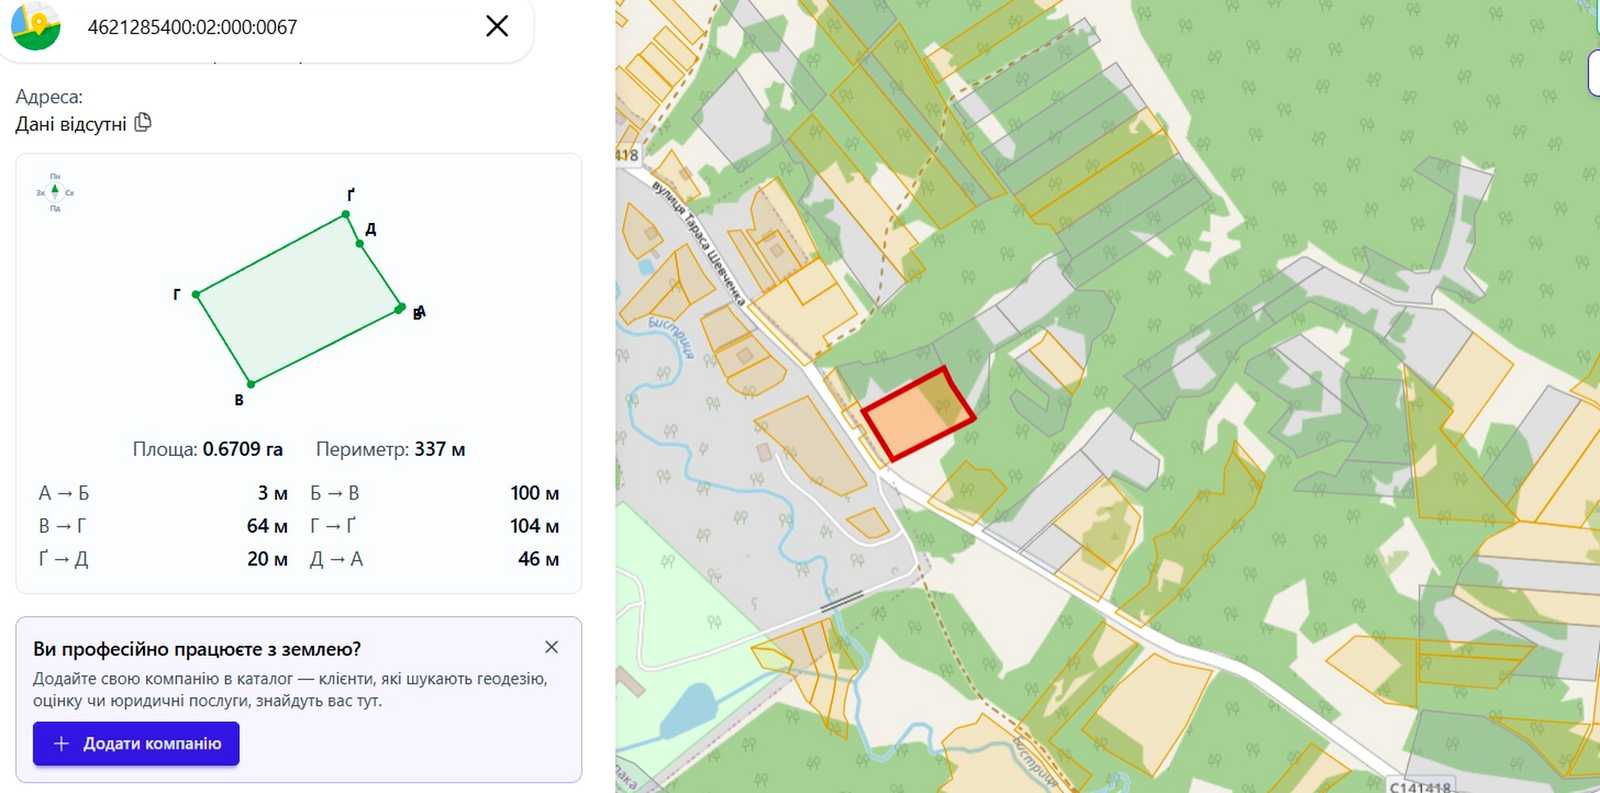Select vertex point Ґ on the parcel outline

346,214
